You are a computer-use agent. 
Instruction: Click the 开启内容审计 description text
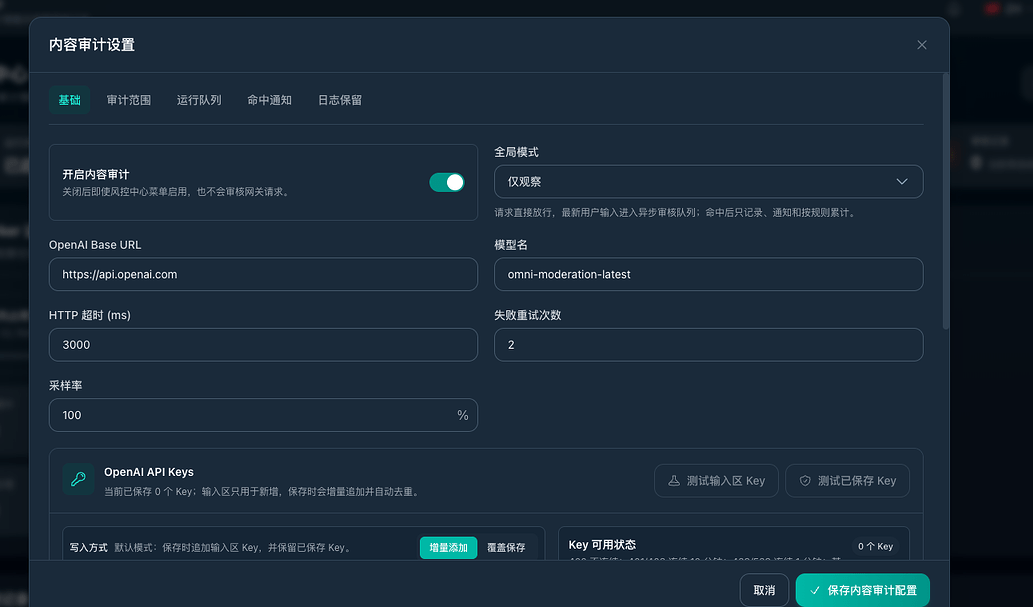[177, 192]
